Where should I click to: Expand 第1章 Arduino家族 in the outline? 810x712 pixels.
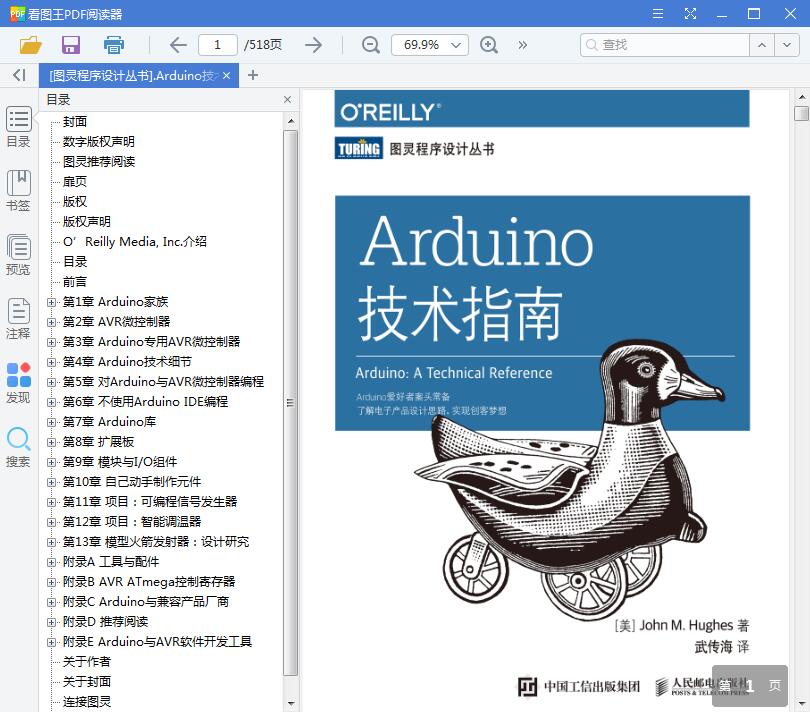click(x=51, y=302)
